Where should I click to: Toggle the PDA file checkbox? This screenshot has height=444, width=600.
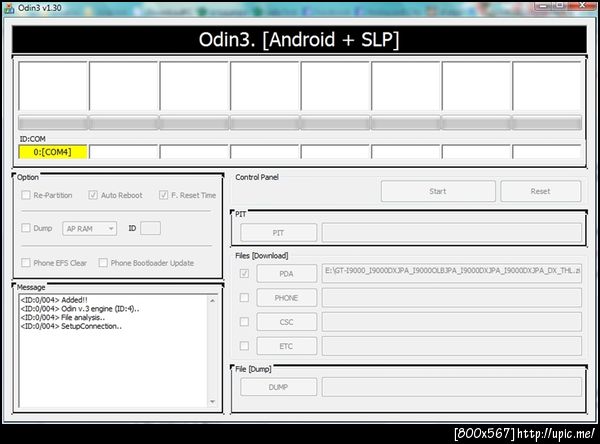pyautogui.click(x=244, y=273)
